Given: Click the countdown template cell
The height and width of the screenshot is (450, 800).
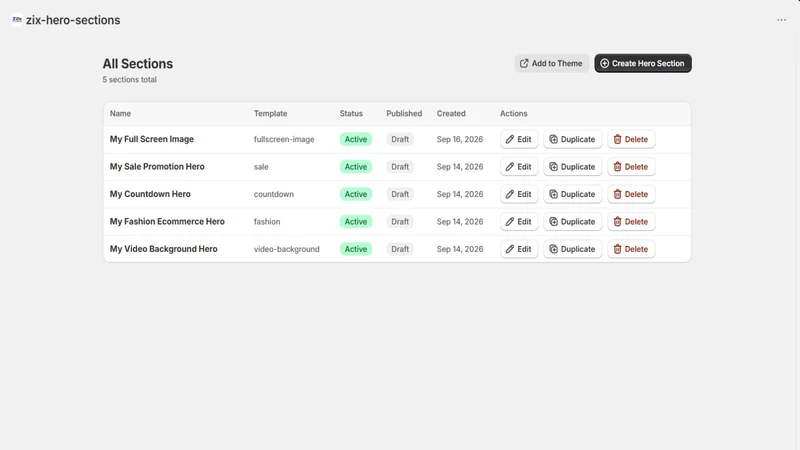Looking at the screenshot, I should [274, 194].
